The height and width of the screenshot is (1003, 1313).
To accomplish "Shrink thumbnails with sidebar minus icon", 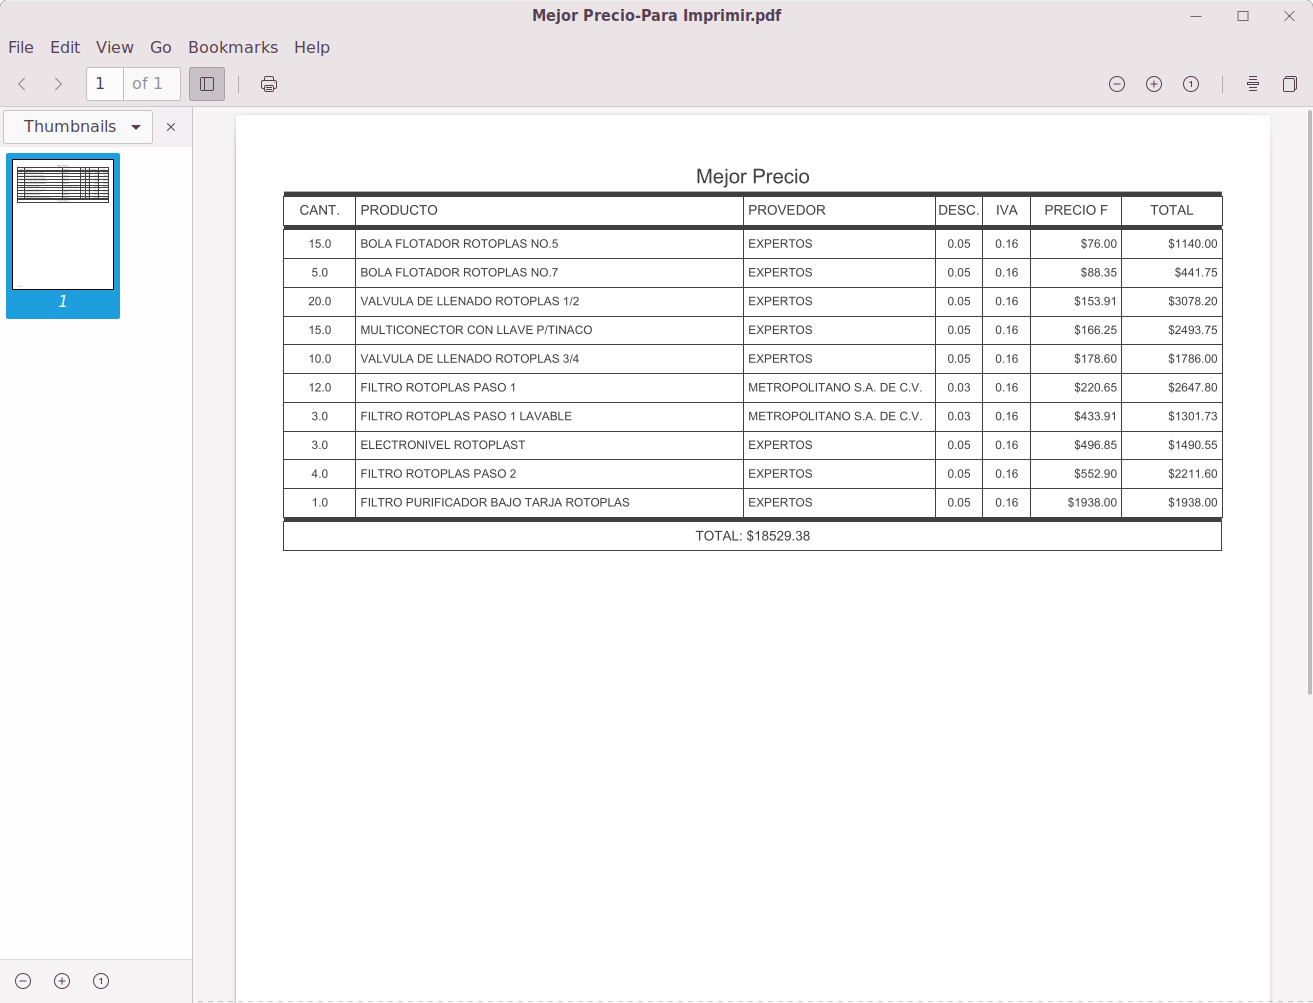I will [23, 981].
